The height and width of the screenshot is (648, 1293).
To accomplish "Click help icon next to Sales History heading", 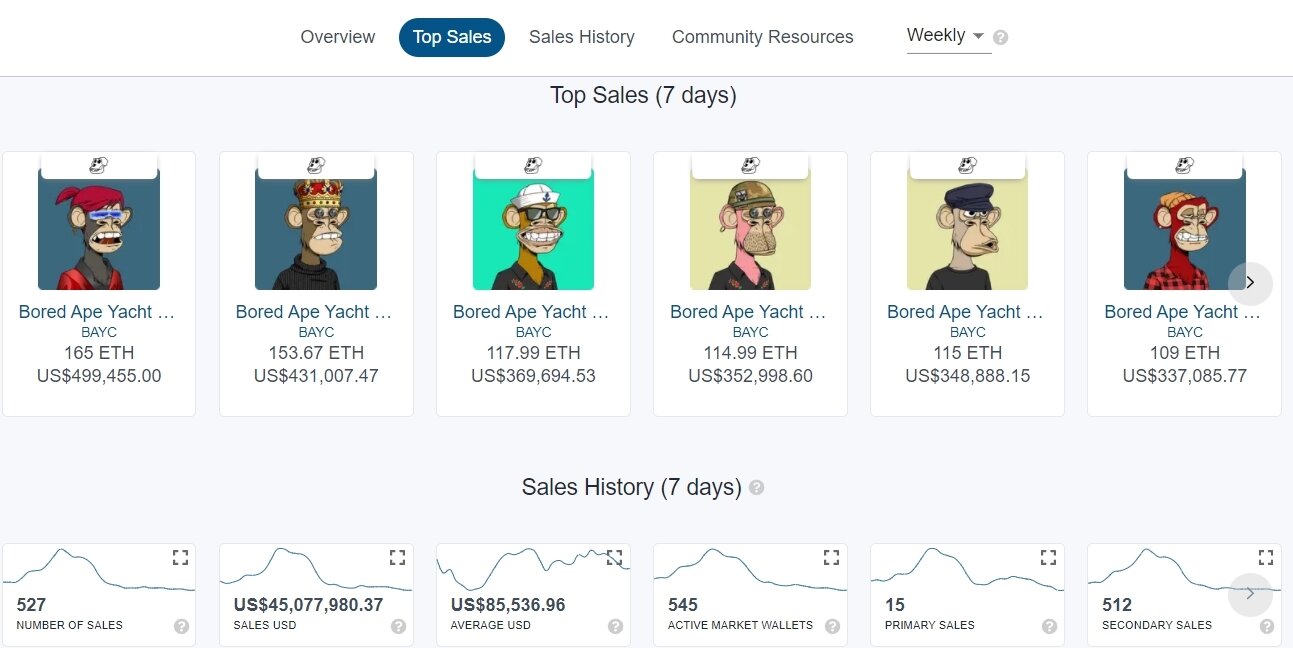I will tap(757, 488).
